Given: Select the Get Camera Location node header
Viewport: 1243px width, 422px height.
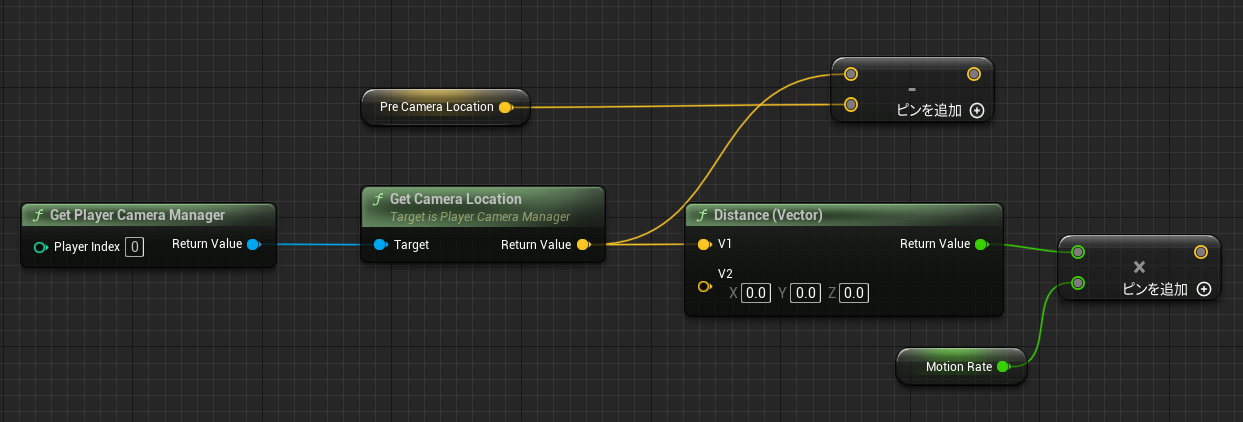Looking at the screenshot, I should click(483, 206).
